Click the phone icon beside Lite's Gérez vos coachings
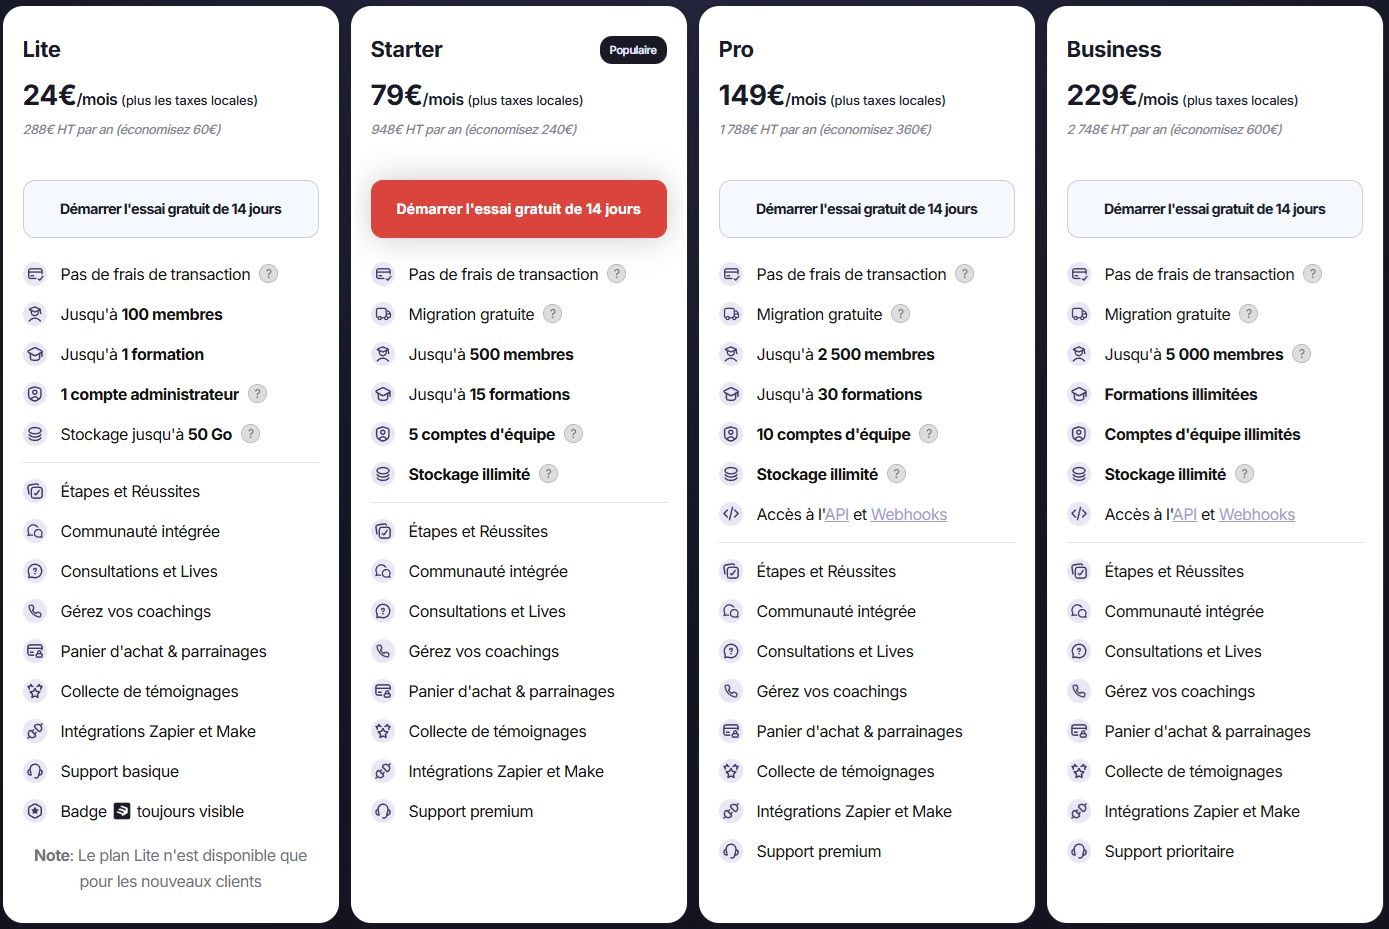This screenshot has height=929, width=1389. click(x=35, y=611)
